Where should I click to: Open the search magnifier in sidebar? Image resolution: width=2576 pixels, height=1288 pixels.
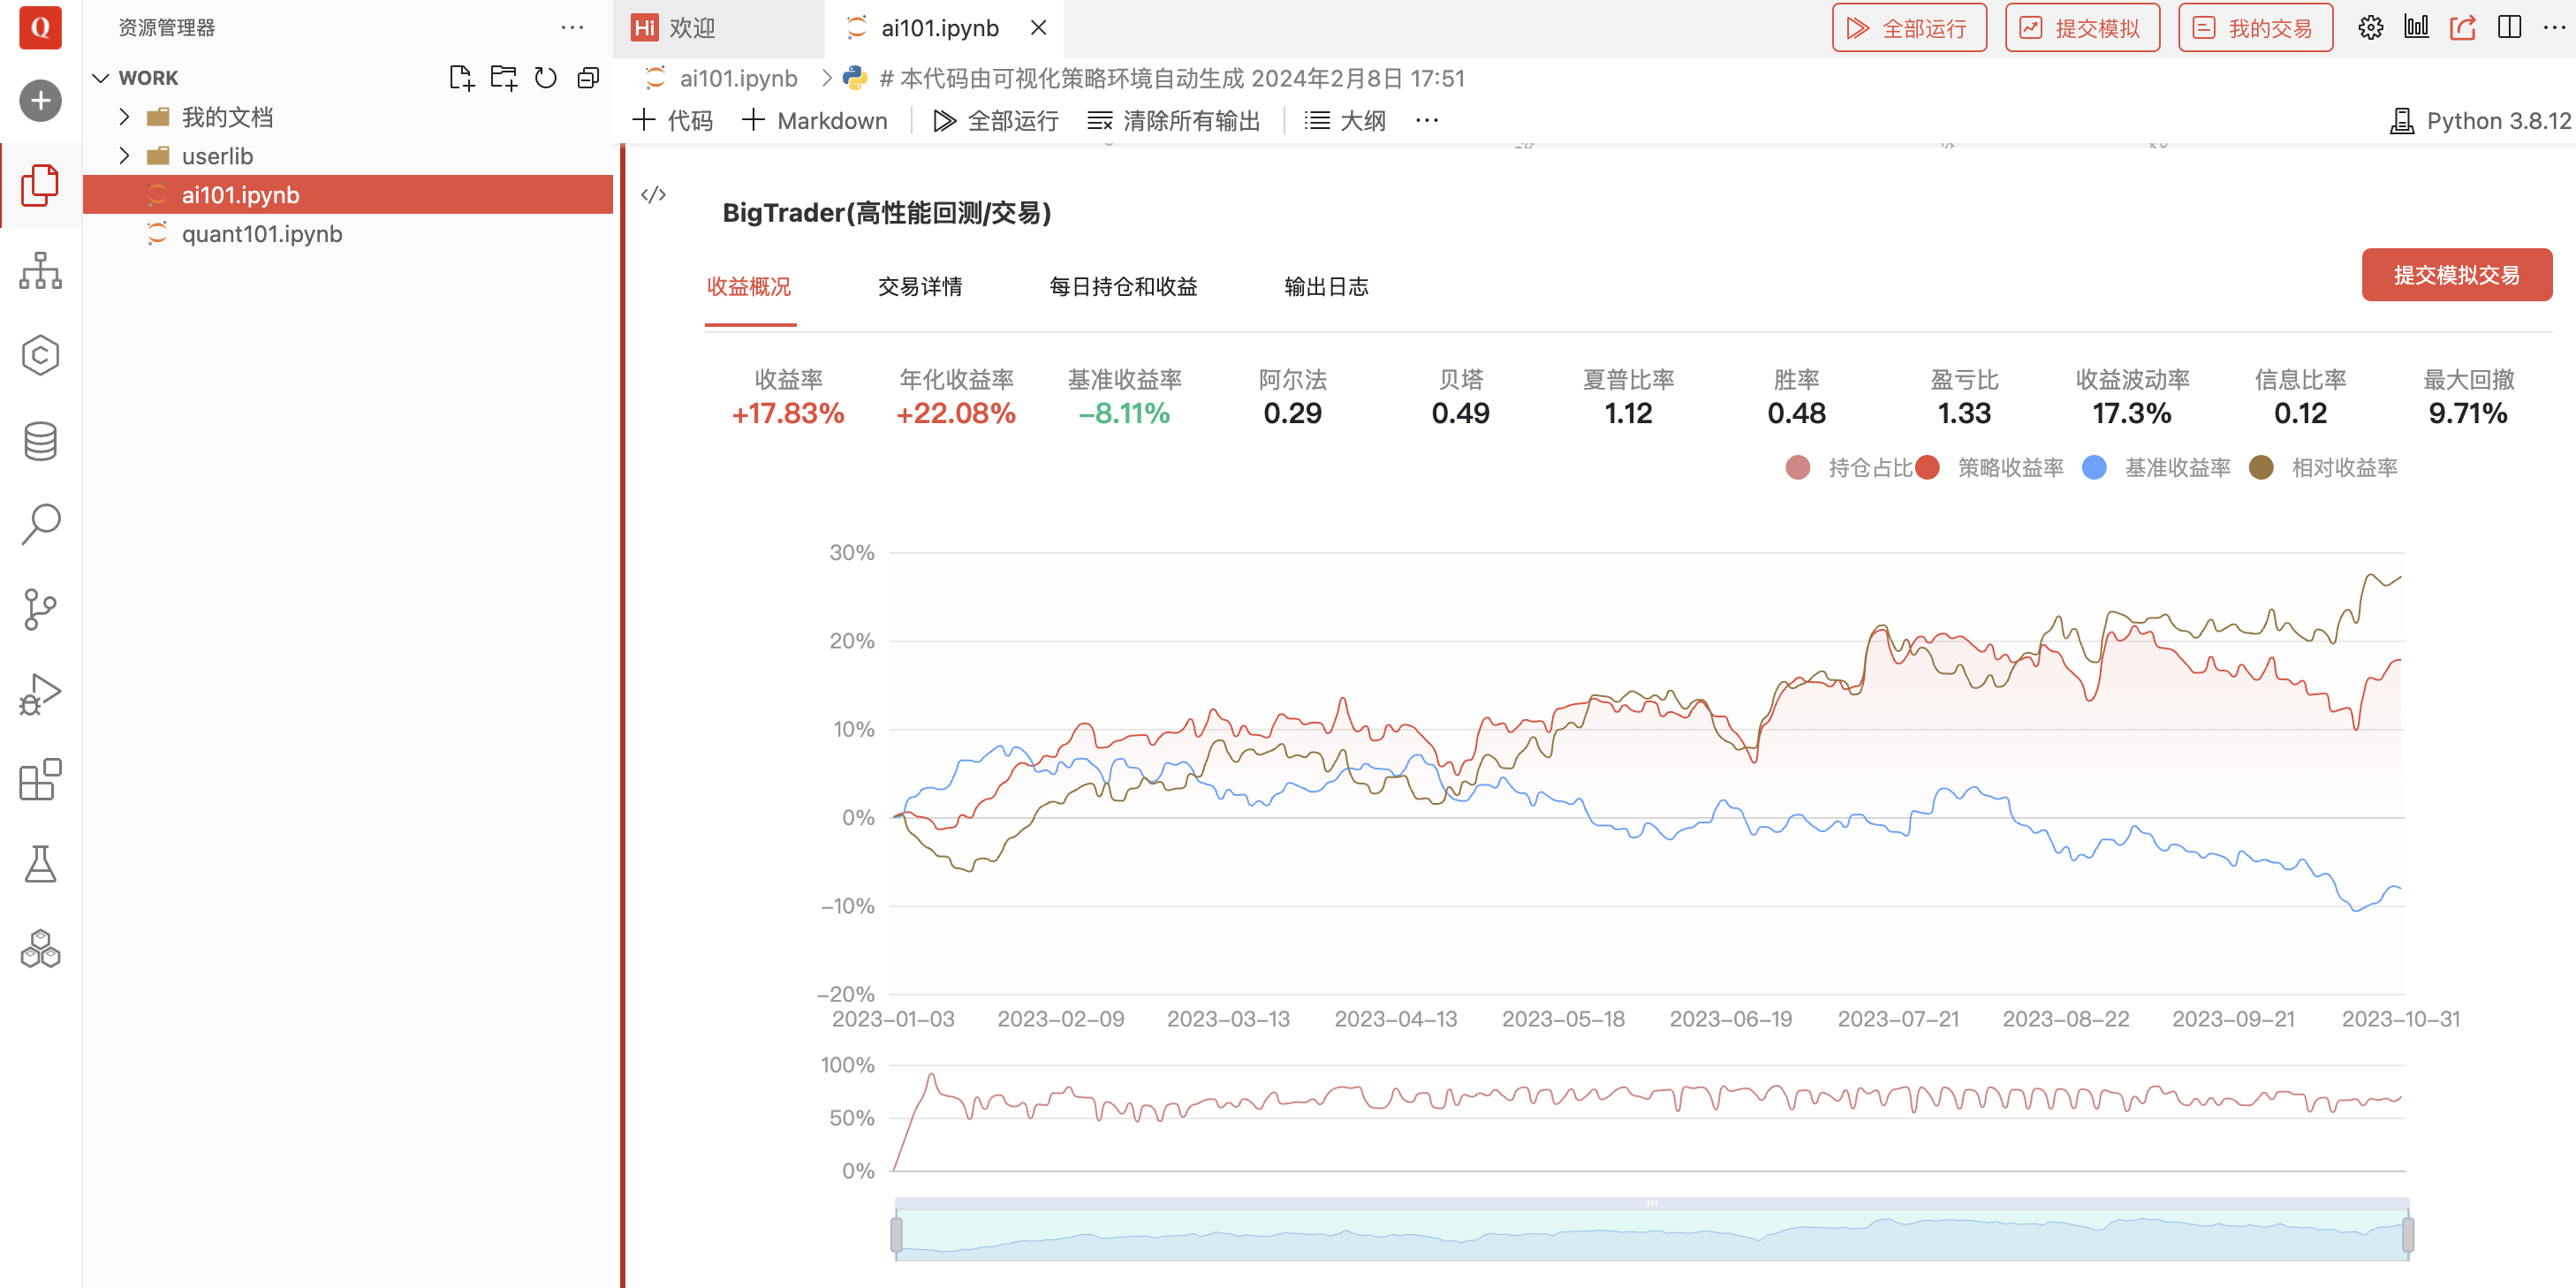(x=40, y=523)
